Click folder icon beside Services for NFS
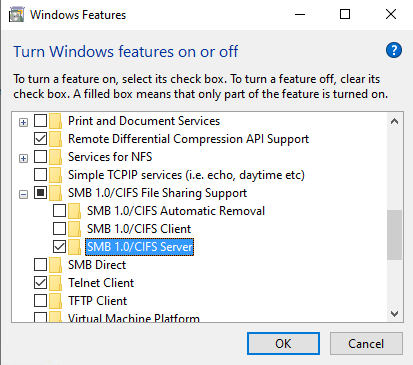Image resolution: width=413 pixels, height=365 pixels. pos(55,157)
